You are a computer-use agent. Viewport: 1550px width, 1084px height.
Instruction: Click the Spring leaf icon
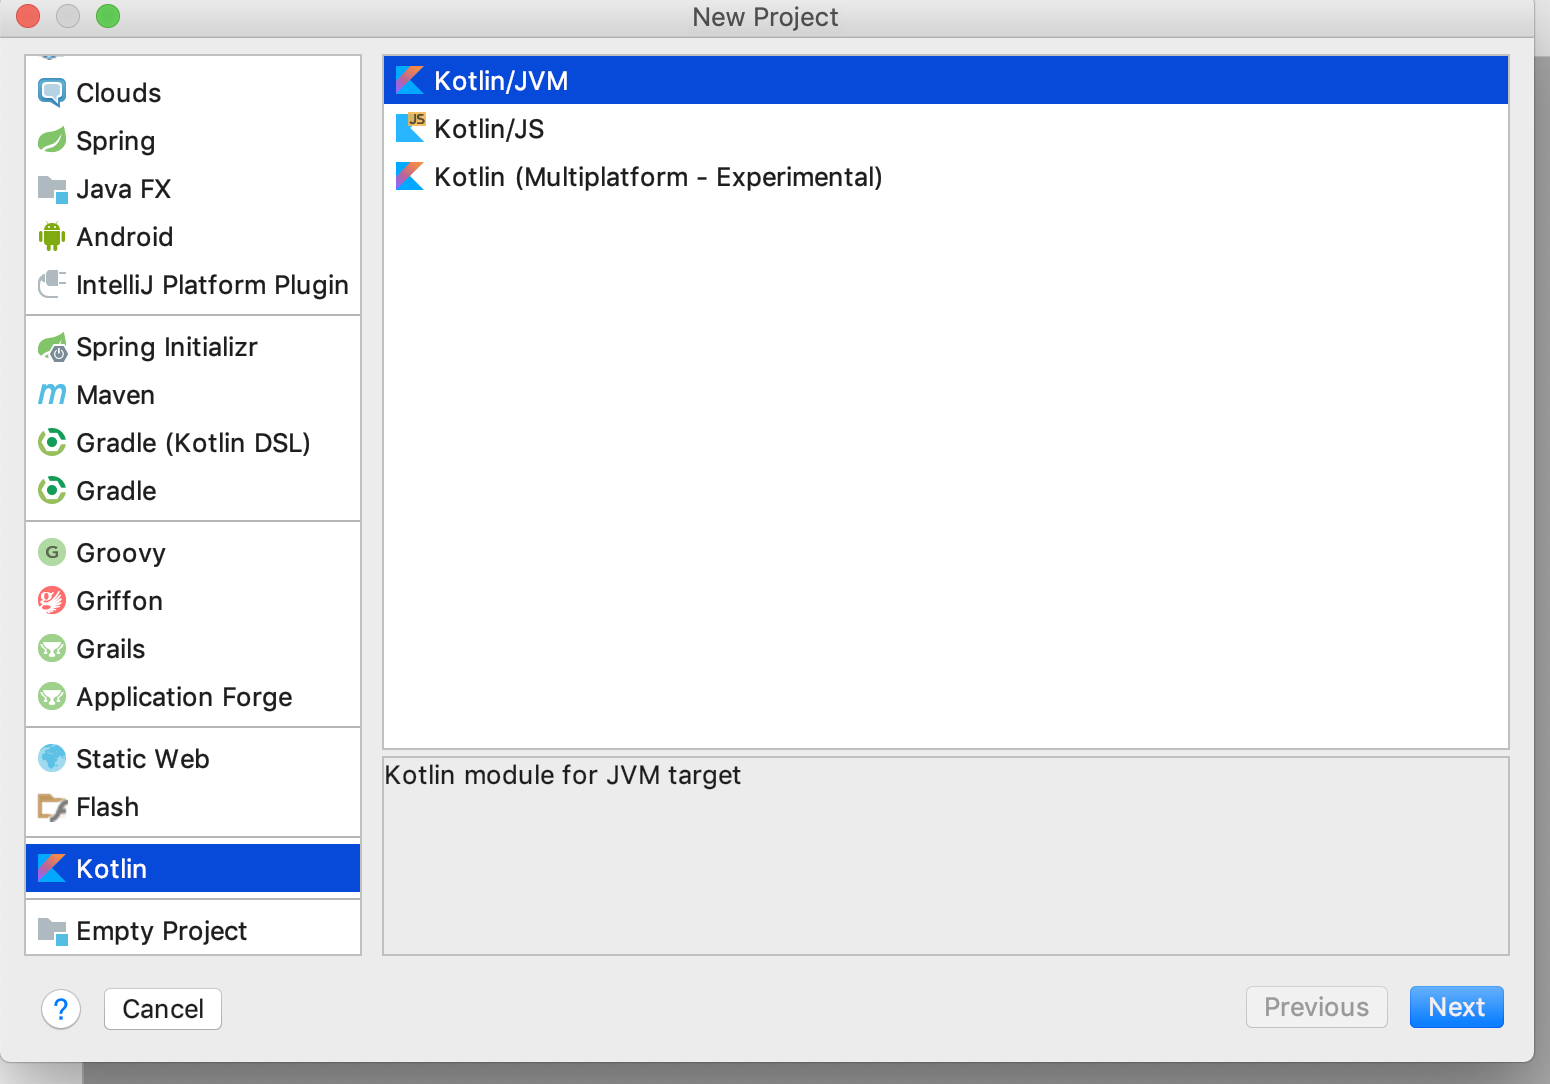[52, 141]
